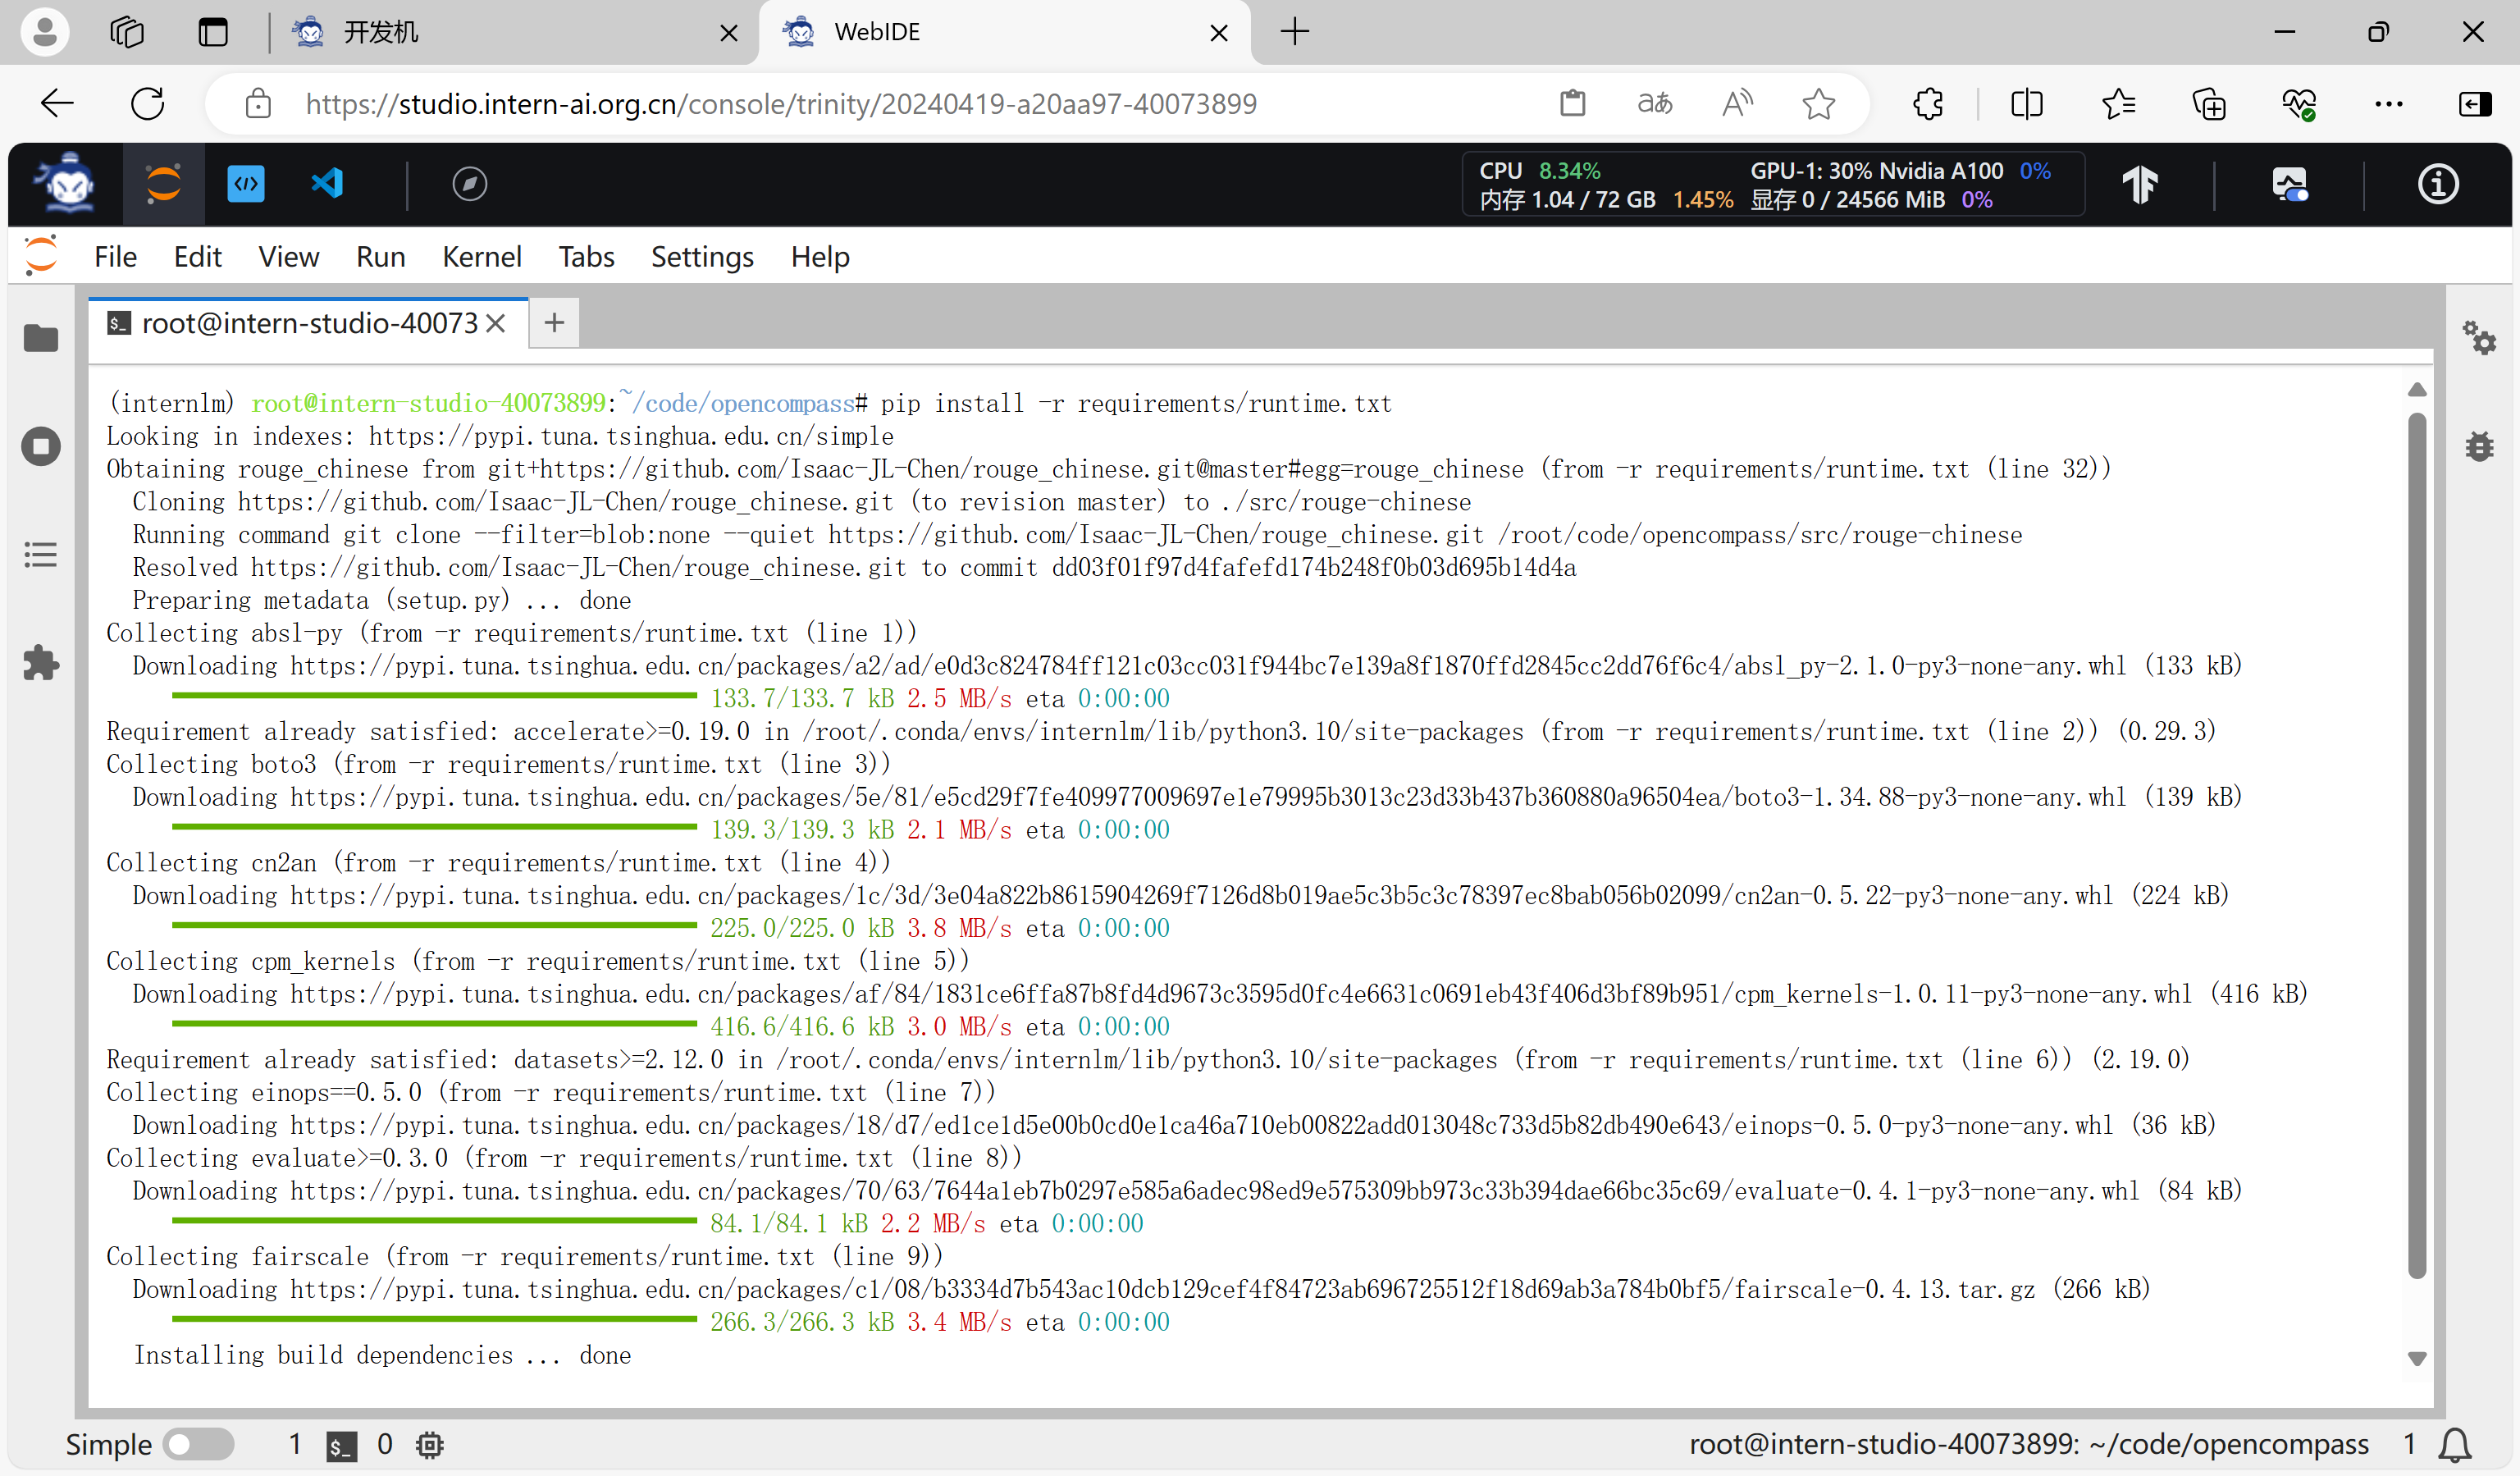2520x1476 pixels.
Task: Go back with browser back arrow
Action: pyautogui.click(x=57, y=103)
